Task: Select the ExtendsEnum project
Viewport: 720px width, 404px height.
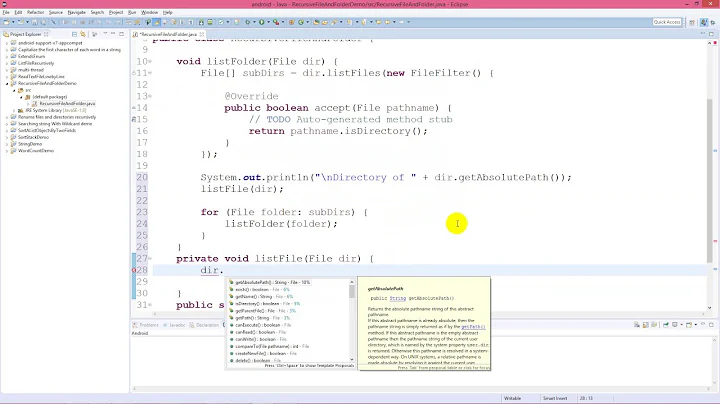Action: (31, 56)
